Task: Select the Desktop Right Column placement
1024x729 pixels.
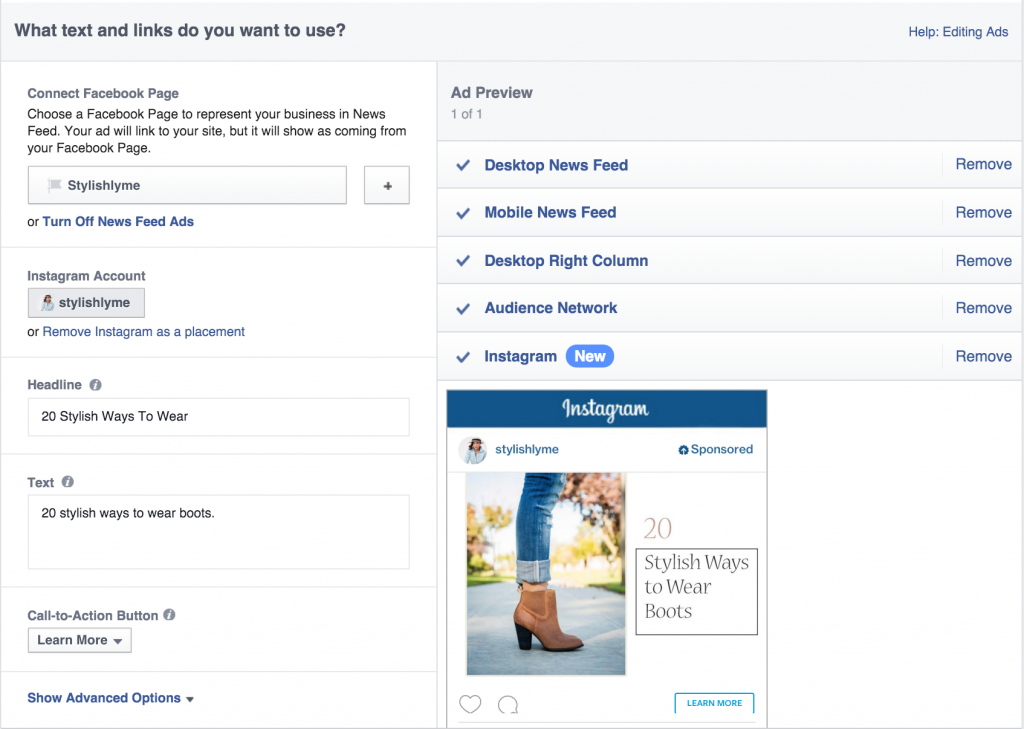Action: coord(566,261)
